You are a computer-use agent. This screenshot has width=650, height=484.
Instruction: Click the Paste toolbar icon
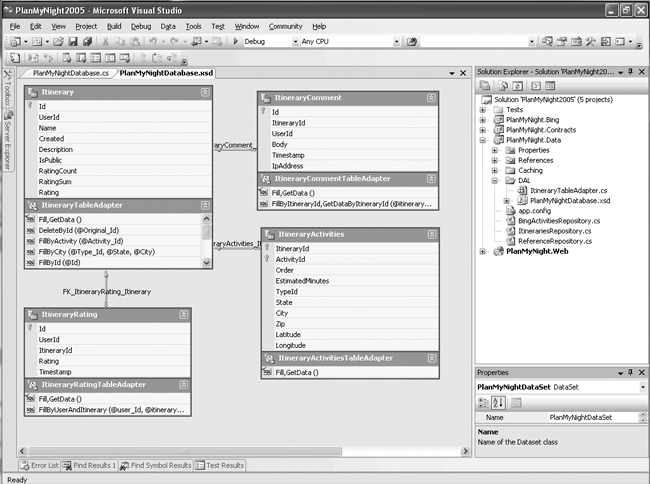click(135, 41)
